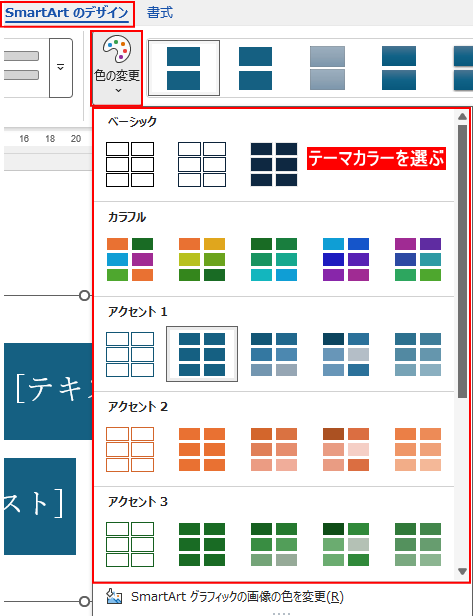Switch to the 書式 tab
This screenshot has width=473, height=616.
[160, 13]
